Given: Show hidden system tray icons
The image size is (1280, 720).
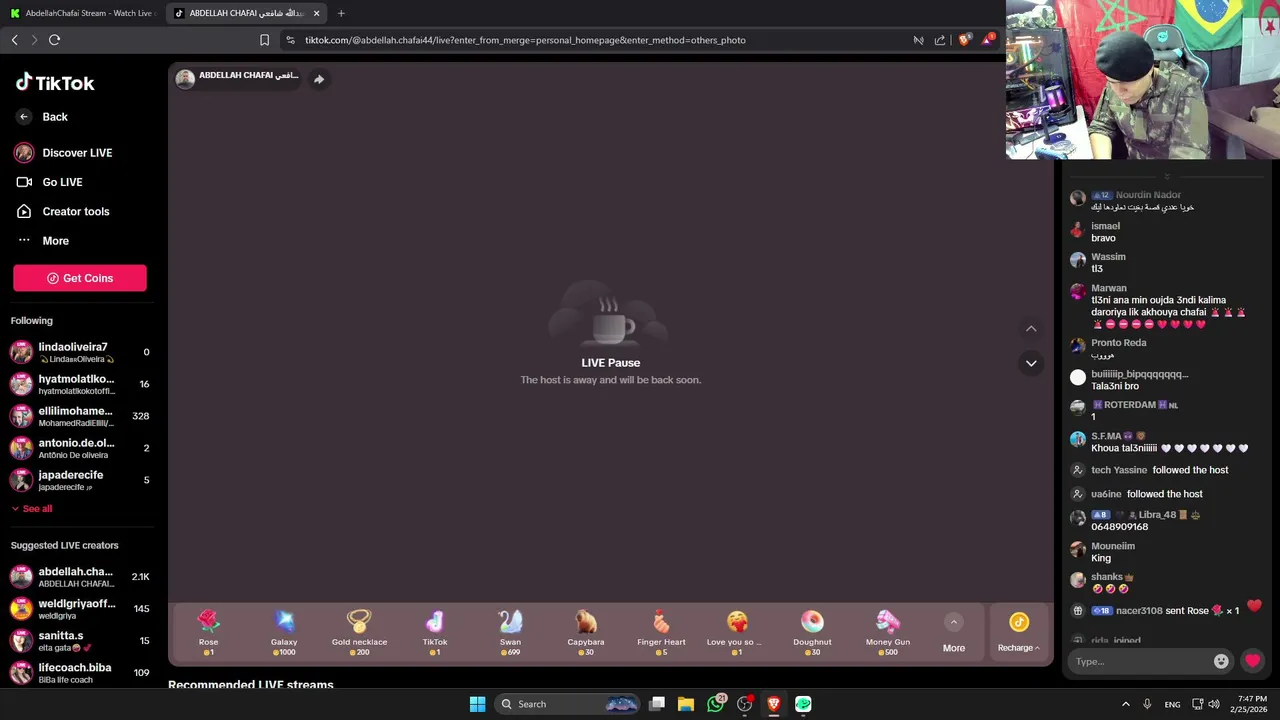Looking at the screenshot, I should pyautogui.click(x=1125, y=704).
